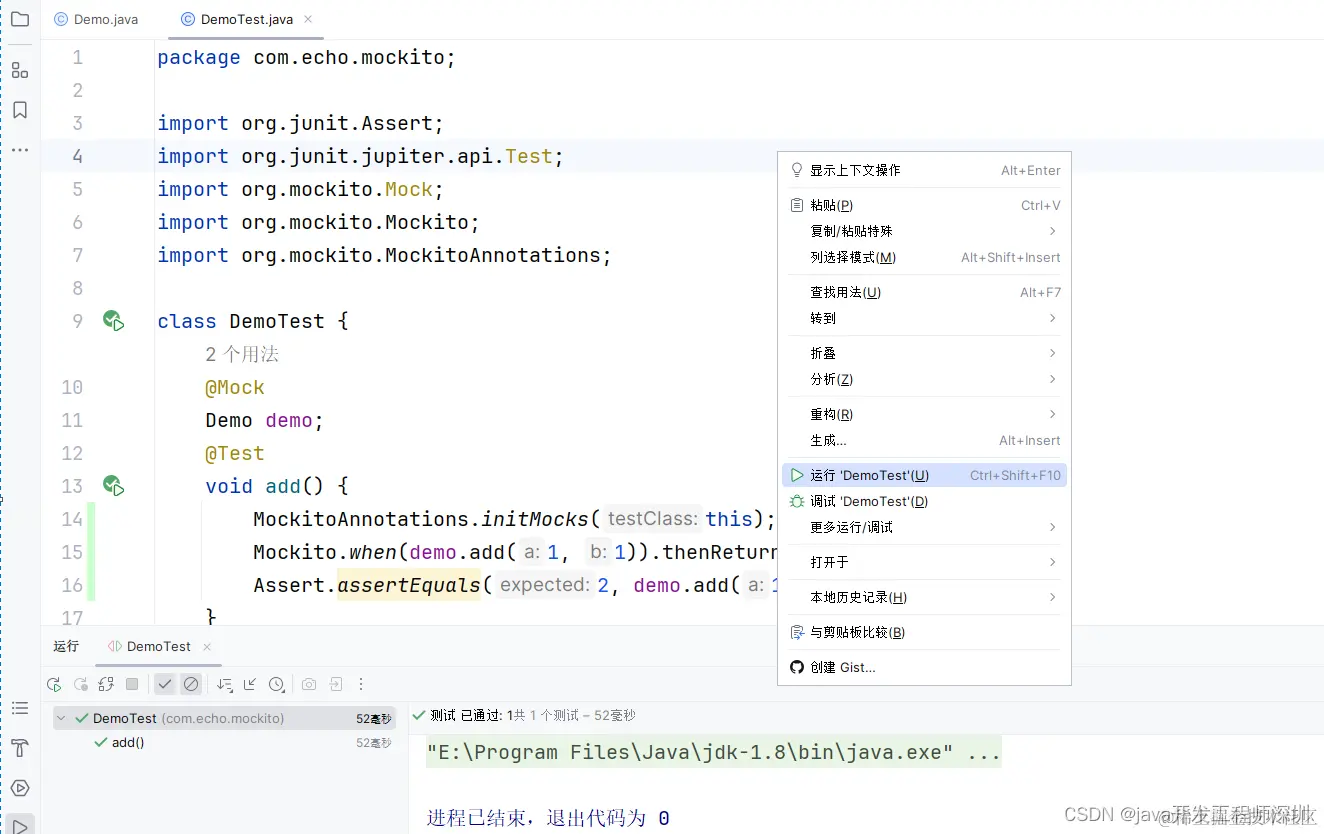
Task: Toggle show ignored tests filter
Action: click(191, 685)
